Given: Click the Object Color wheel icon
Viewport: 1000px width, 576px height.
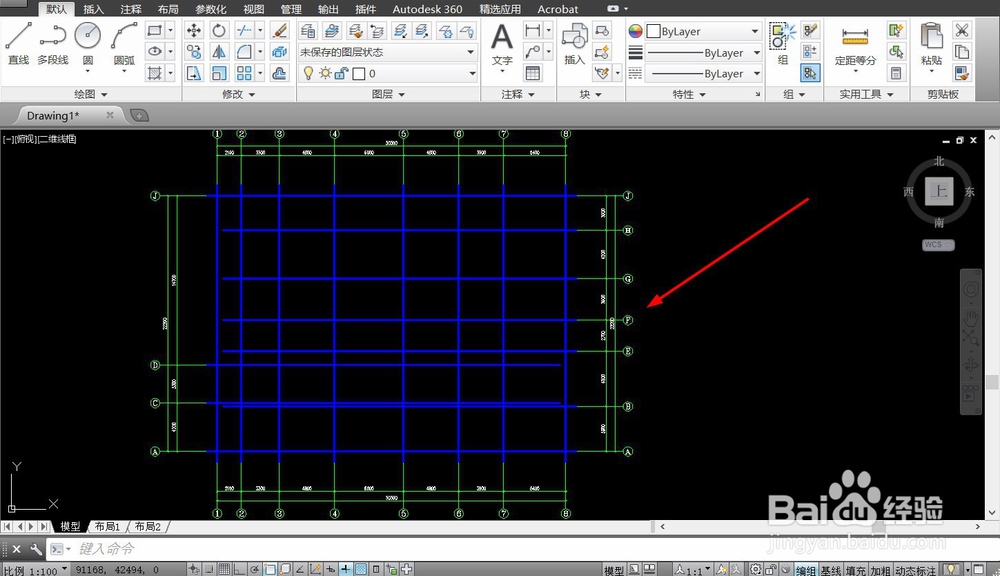Looking at the screenshot, I should [x=635, y=31].
